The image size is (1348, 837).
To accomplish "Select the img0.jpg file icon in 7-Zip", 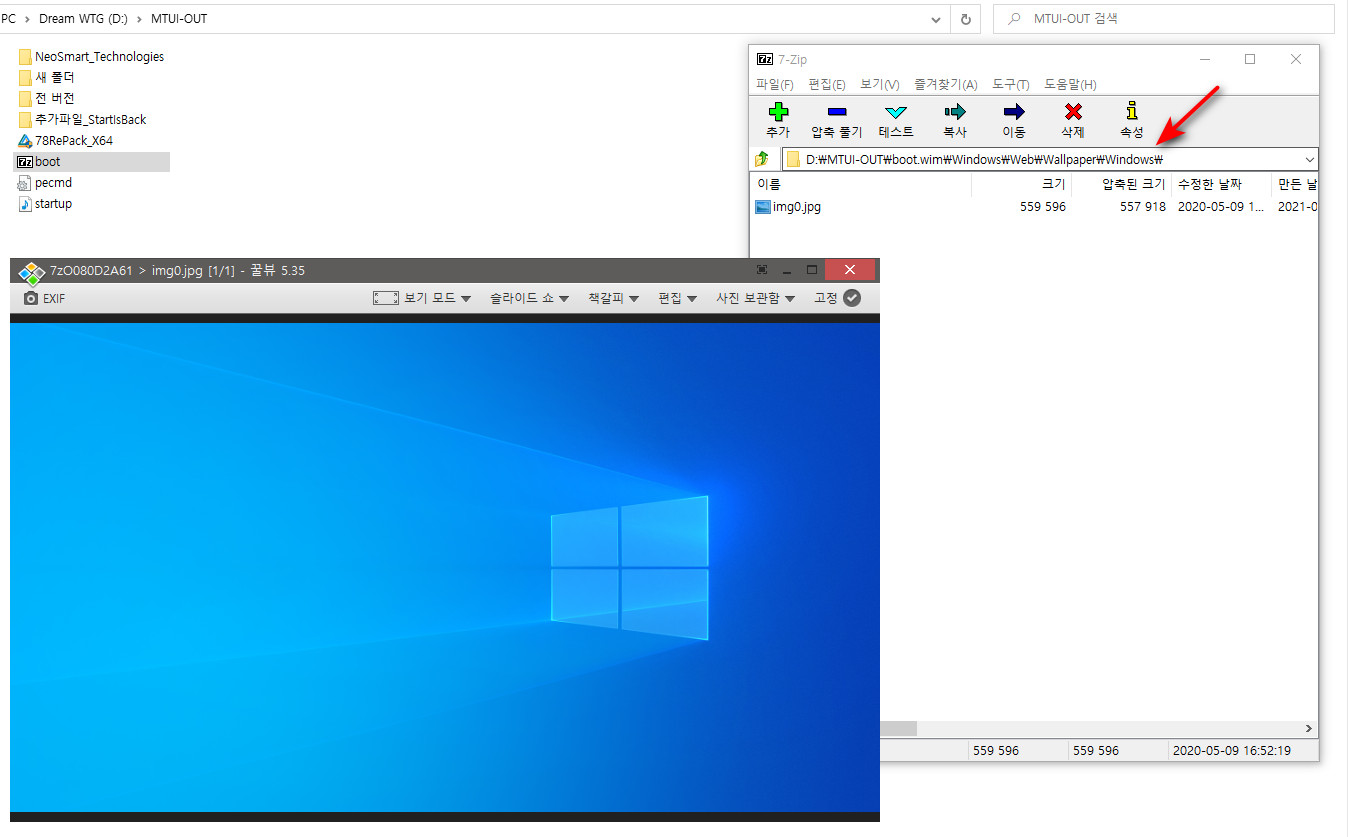I will point(763,207).
